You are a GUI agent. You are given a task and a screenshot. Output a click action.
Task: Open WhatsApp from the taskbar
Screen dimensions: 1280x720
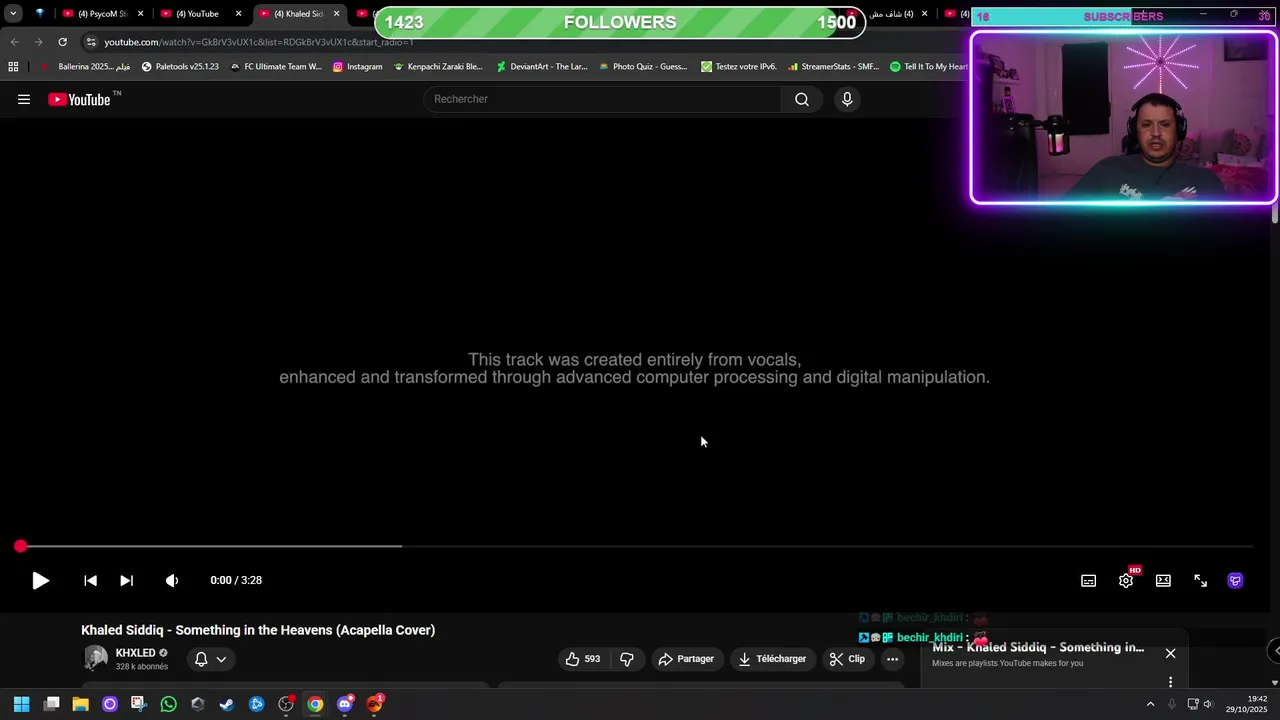pos(168,704)
